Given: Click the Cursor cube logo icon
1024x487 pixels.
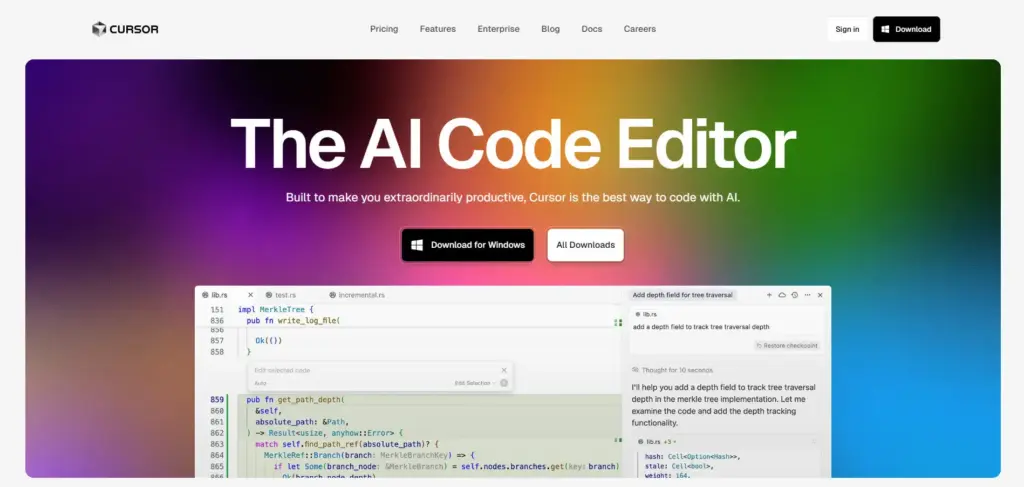Looking at the screenshot, I should point(99,29).
